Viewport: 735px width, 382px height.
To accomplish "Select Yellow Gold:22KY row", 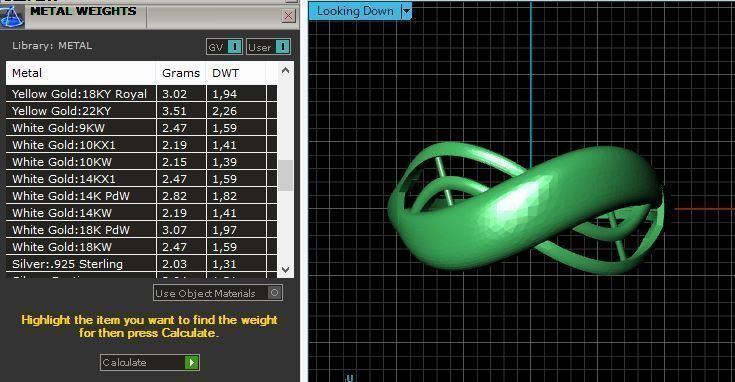I will pyautogui.click(x=142, y=111).
